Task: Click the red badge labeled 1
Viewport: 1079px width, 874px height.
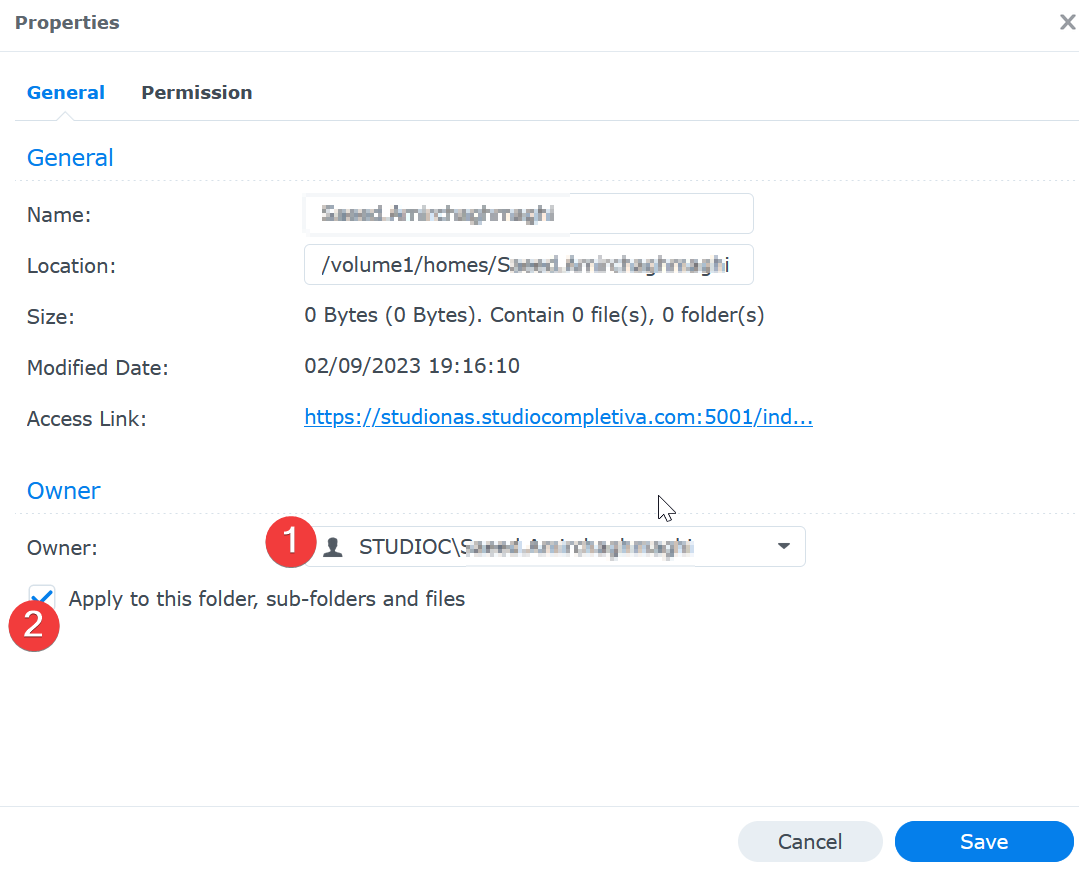Action: tap(290, 541)
